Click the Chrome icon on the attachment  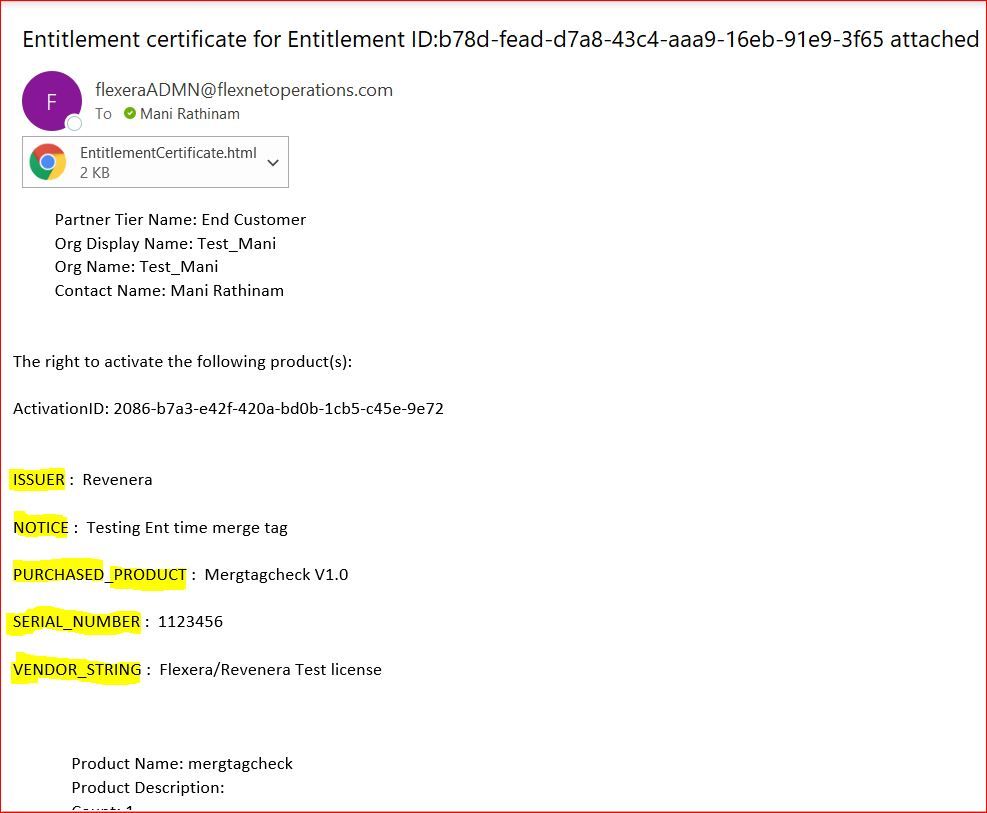(48, 162)
